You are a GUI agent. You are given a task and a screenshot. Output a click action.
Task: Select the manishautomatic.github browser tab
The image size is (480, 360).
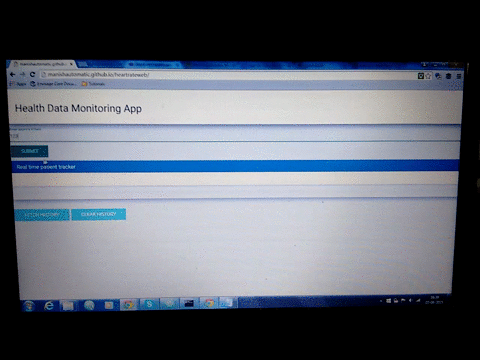click(x=42, y=64)
